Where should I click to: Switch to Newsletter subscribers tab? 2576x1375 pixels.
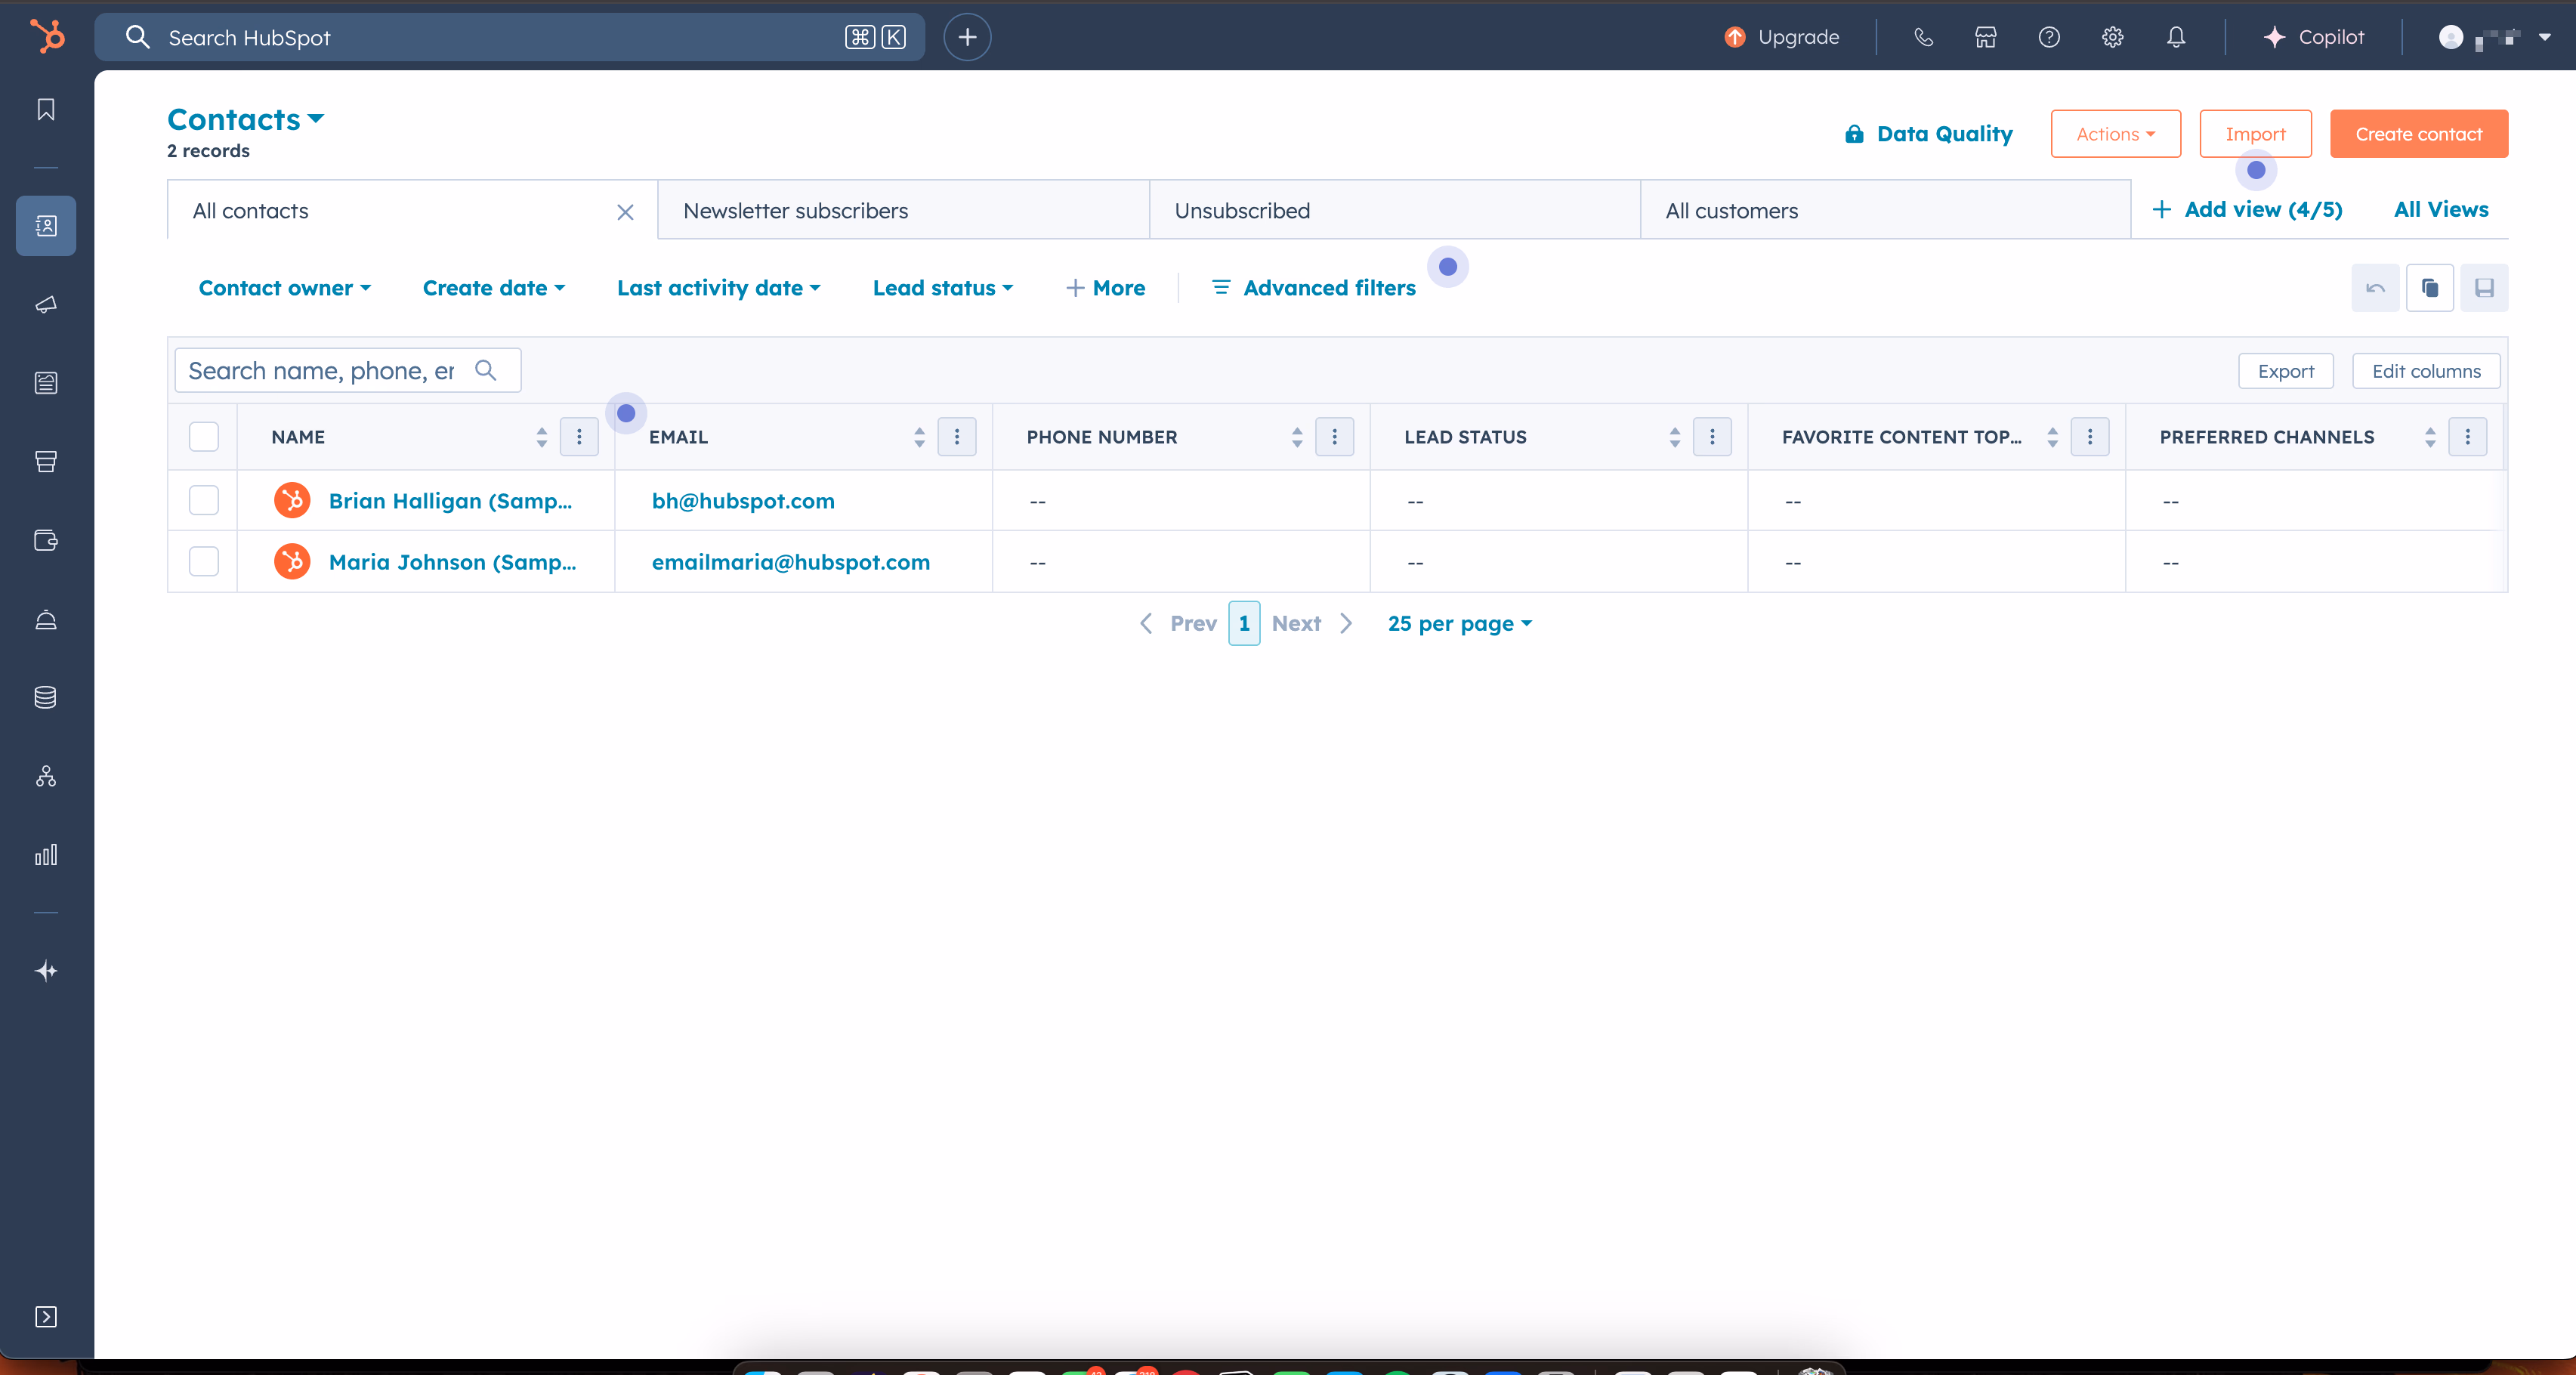(903, 210)
